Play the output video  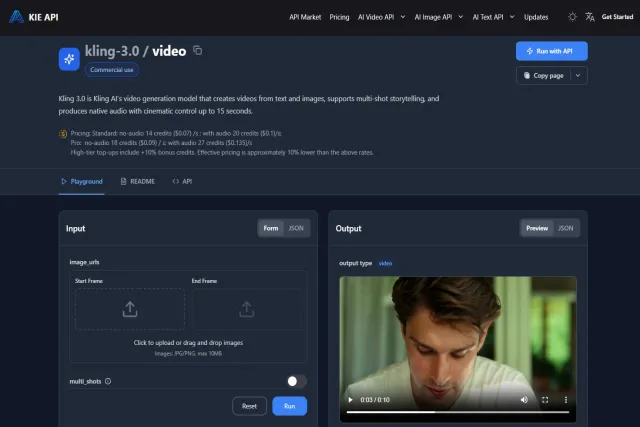click(x=350, y=400)
